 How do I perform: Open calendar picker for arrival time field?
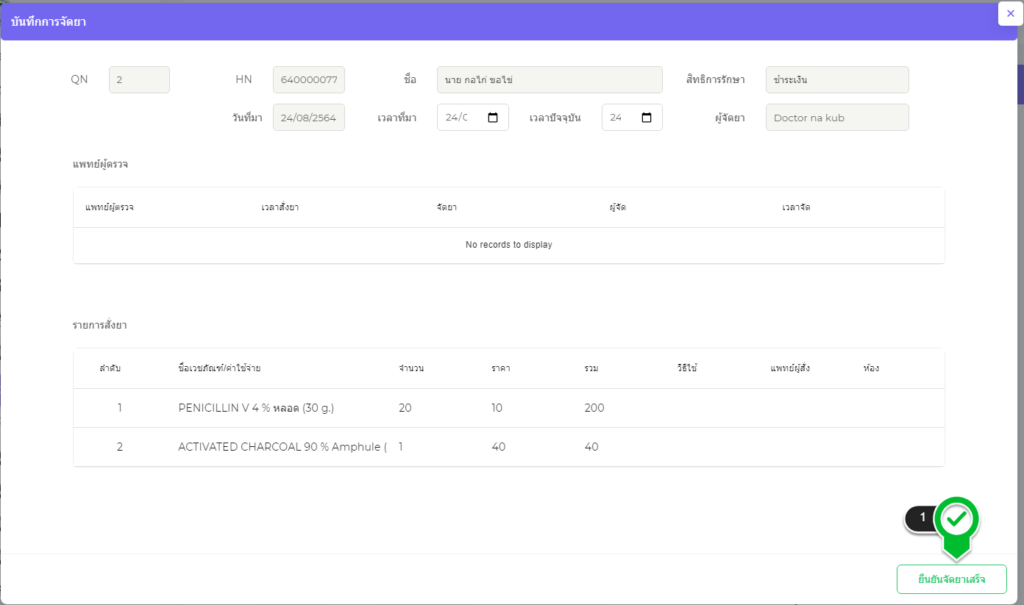point(492,118)
